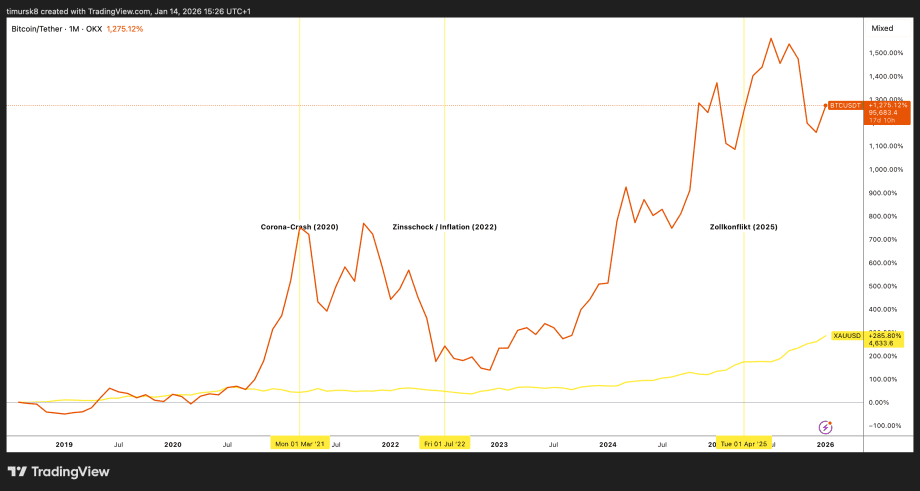Select the Zinsschock / Inflation (2022) annotation
The image size is (920, 491).
point(444,227)
